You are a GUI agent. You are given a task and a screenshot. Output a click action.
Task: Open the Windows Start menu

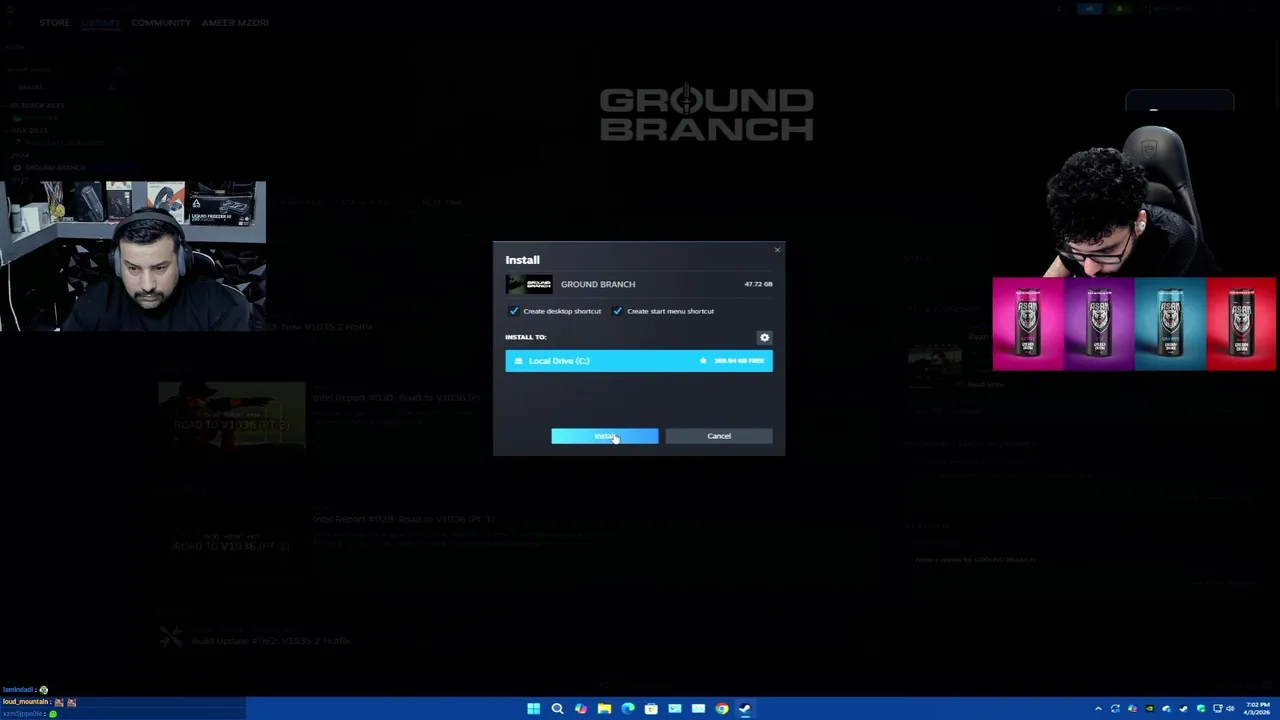(533, 709)
